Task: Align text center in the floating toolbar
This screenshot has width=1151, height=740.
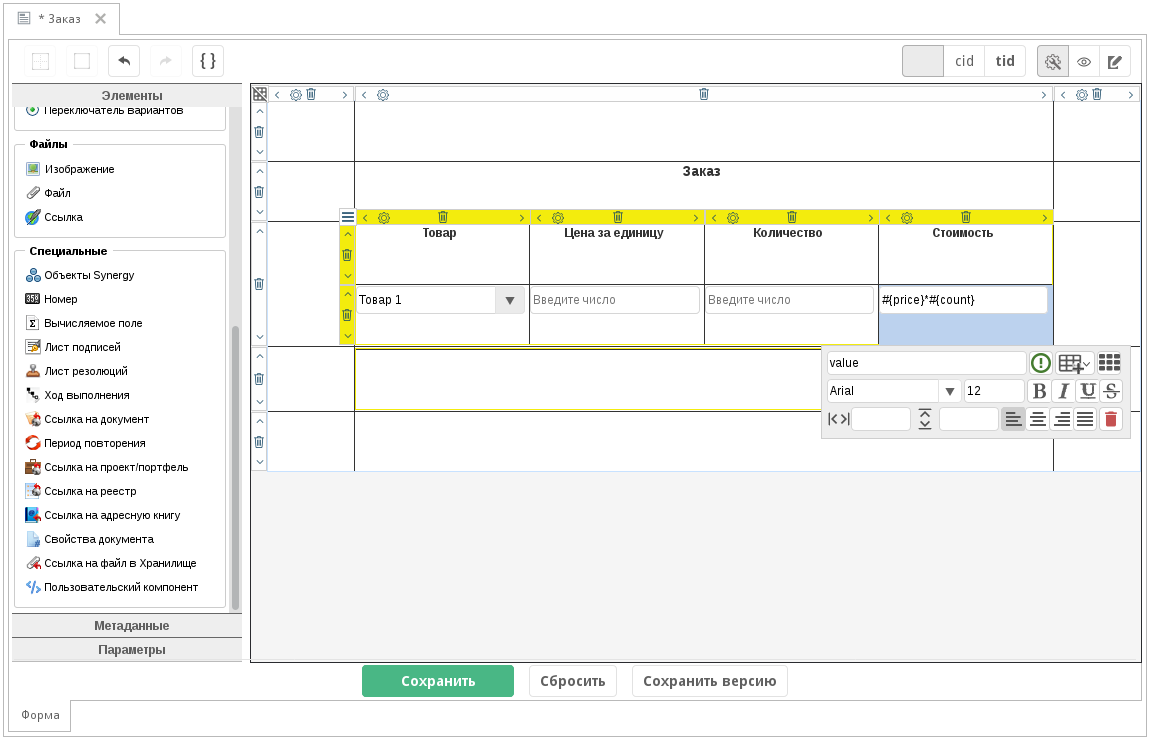Action: (1037, 419)
